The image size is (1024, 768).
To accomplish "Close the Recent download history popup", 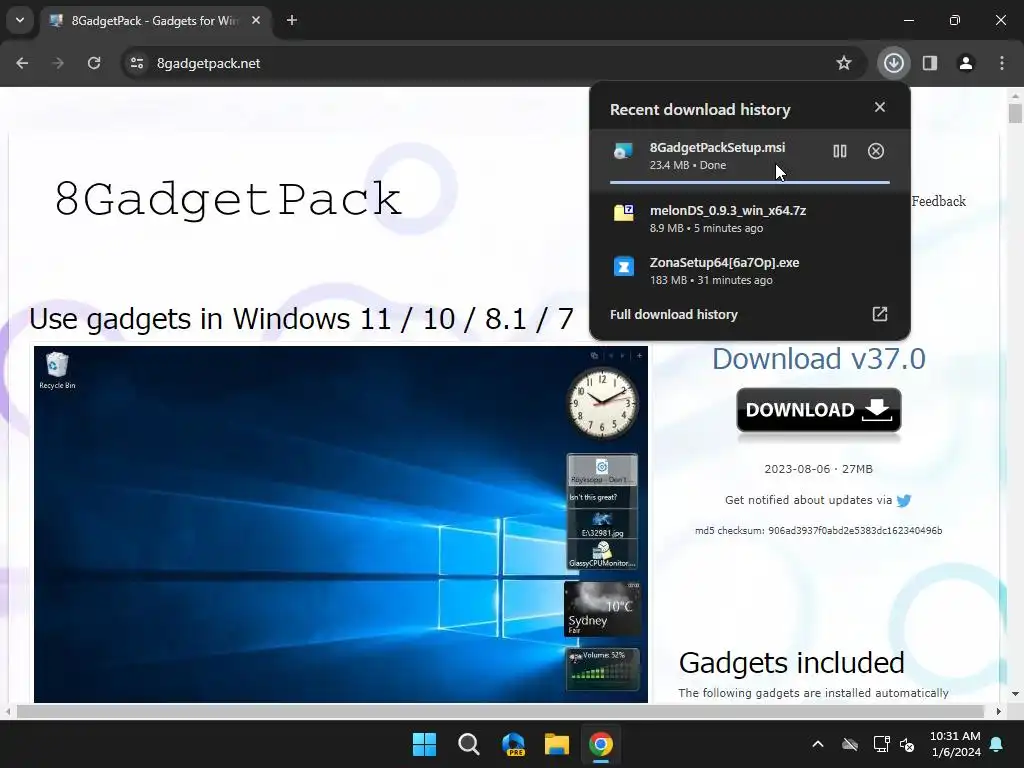I will point(880,107).
